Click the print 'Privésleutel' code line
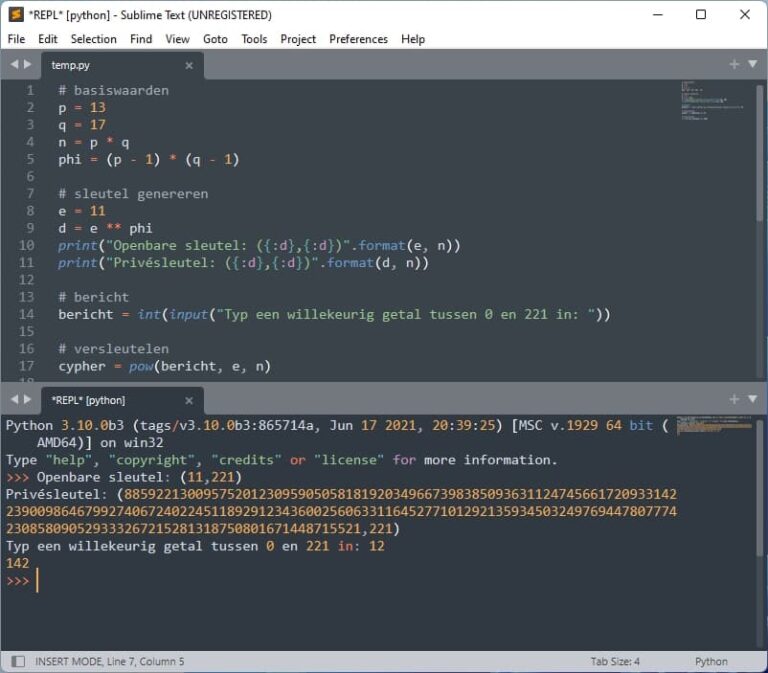 coord(243,263)
